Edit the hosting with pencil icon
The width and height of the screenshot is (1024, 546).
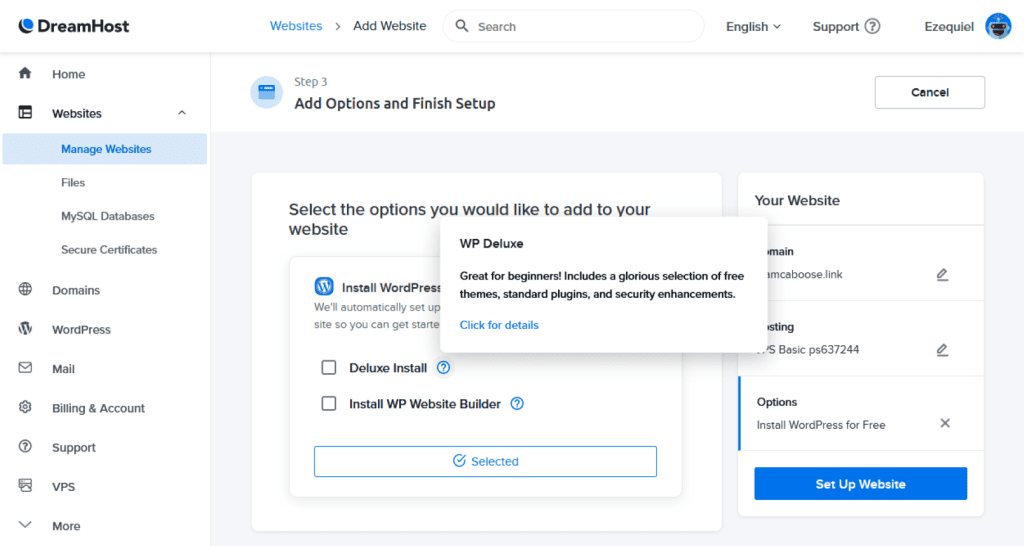[x=942, y=350]
